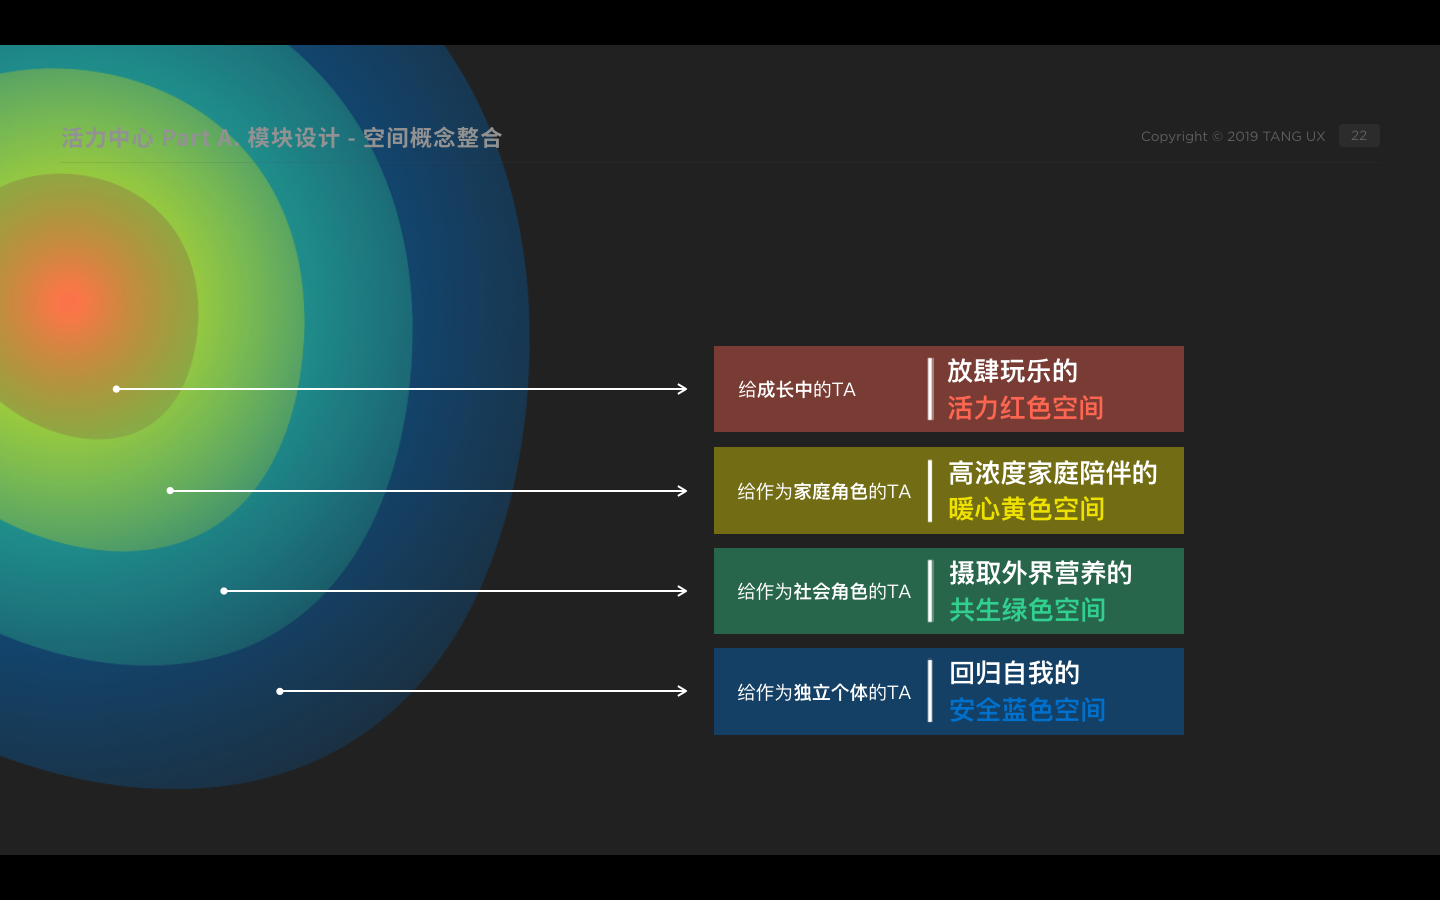Click the '给作为家庭角色的TA' label
Image resolution: width=1440 pixels, height=900 pixels.
coord(824,492)
